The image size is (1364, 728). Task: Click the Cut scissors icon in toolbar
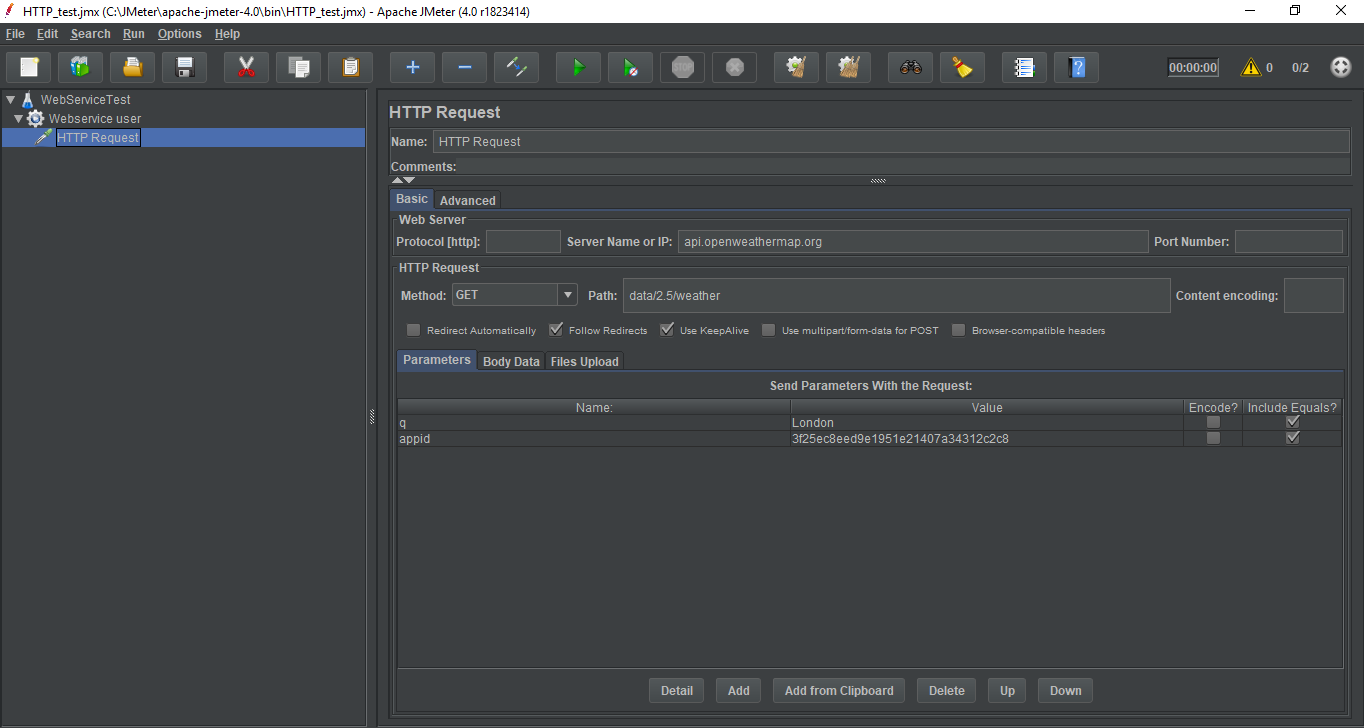point(246,68)
